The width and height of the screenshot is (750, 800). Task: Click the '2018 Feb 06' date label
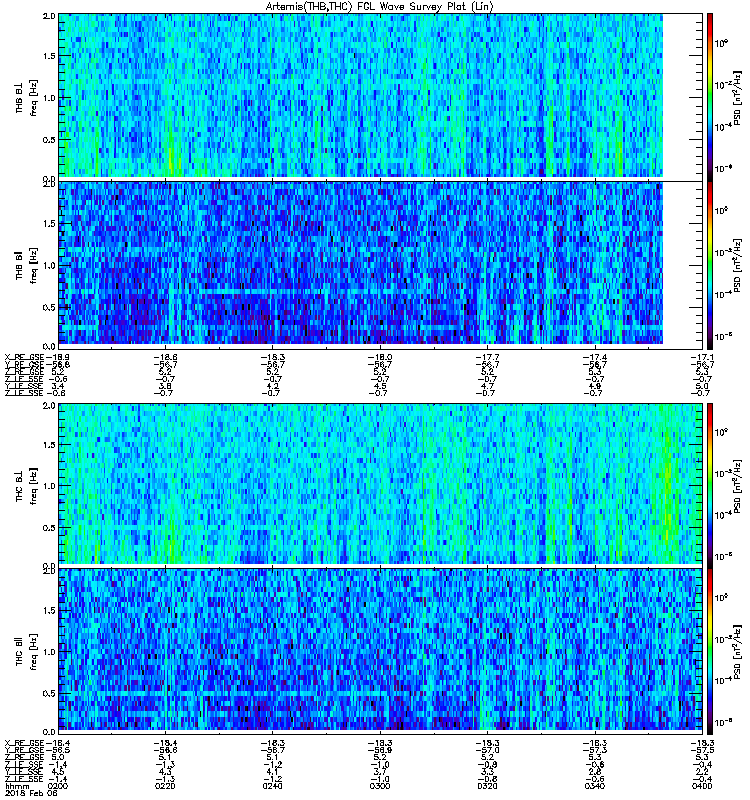click(31, 793)
